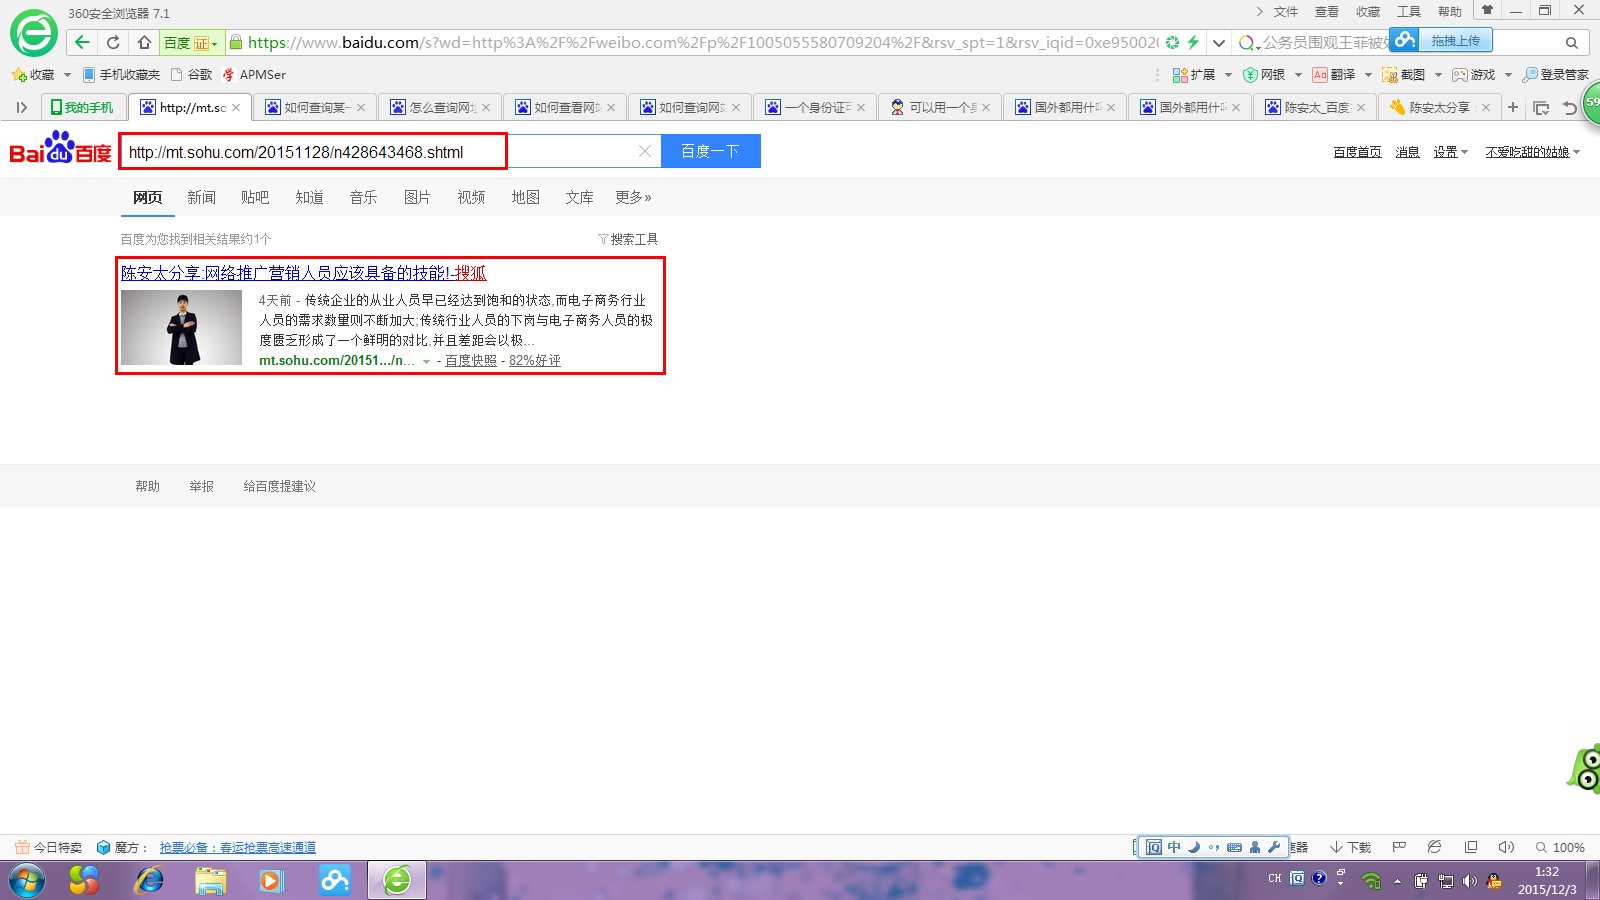This screenshot has width=1600, height=900.
Task: Toggle the tab sidebar expand arrow
Action: (x=21, y=107)
